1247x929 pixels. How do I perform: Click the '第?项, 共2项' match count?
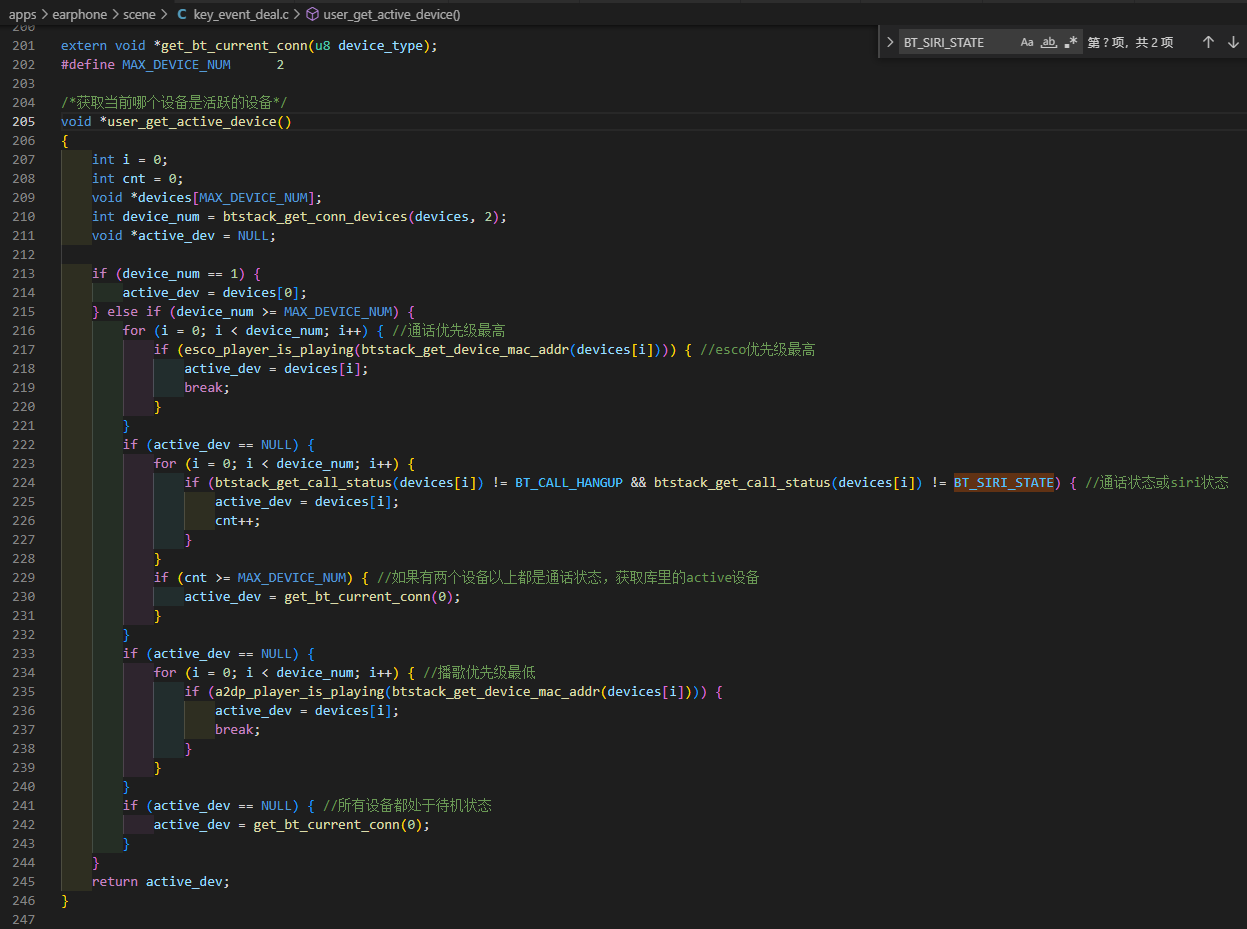coord(1130,42)
